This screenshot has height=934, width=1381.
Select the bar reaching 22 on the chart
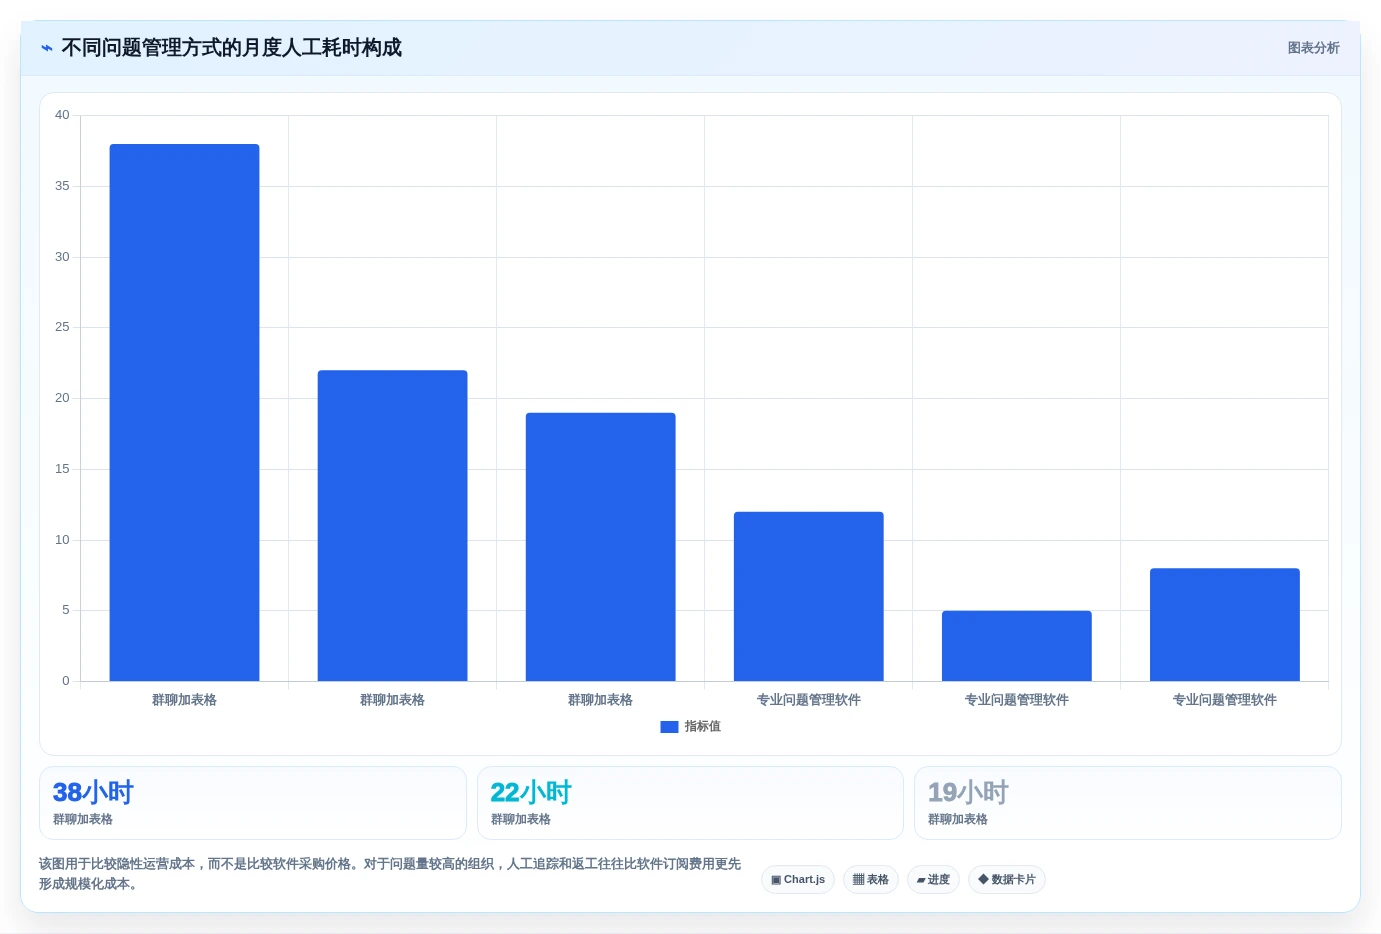point(392,525)
